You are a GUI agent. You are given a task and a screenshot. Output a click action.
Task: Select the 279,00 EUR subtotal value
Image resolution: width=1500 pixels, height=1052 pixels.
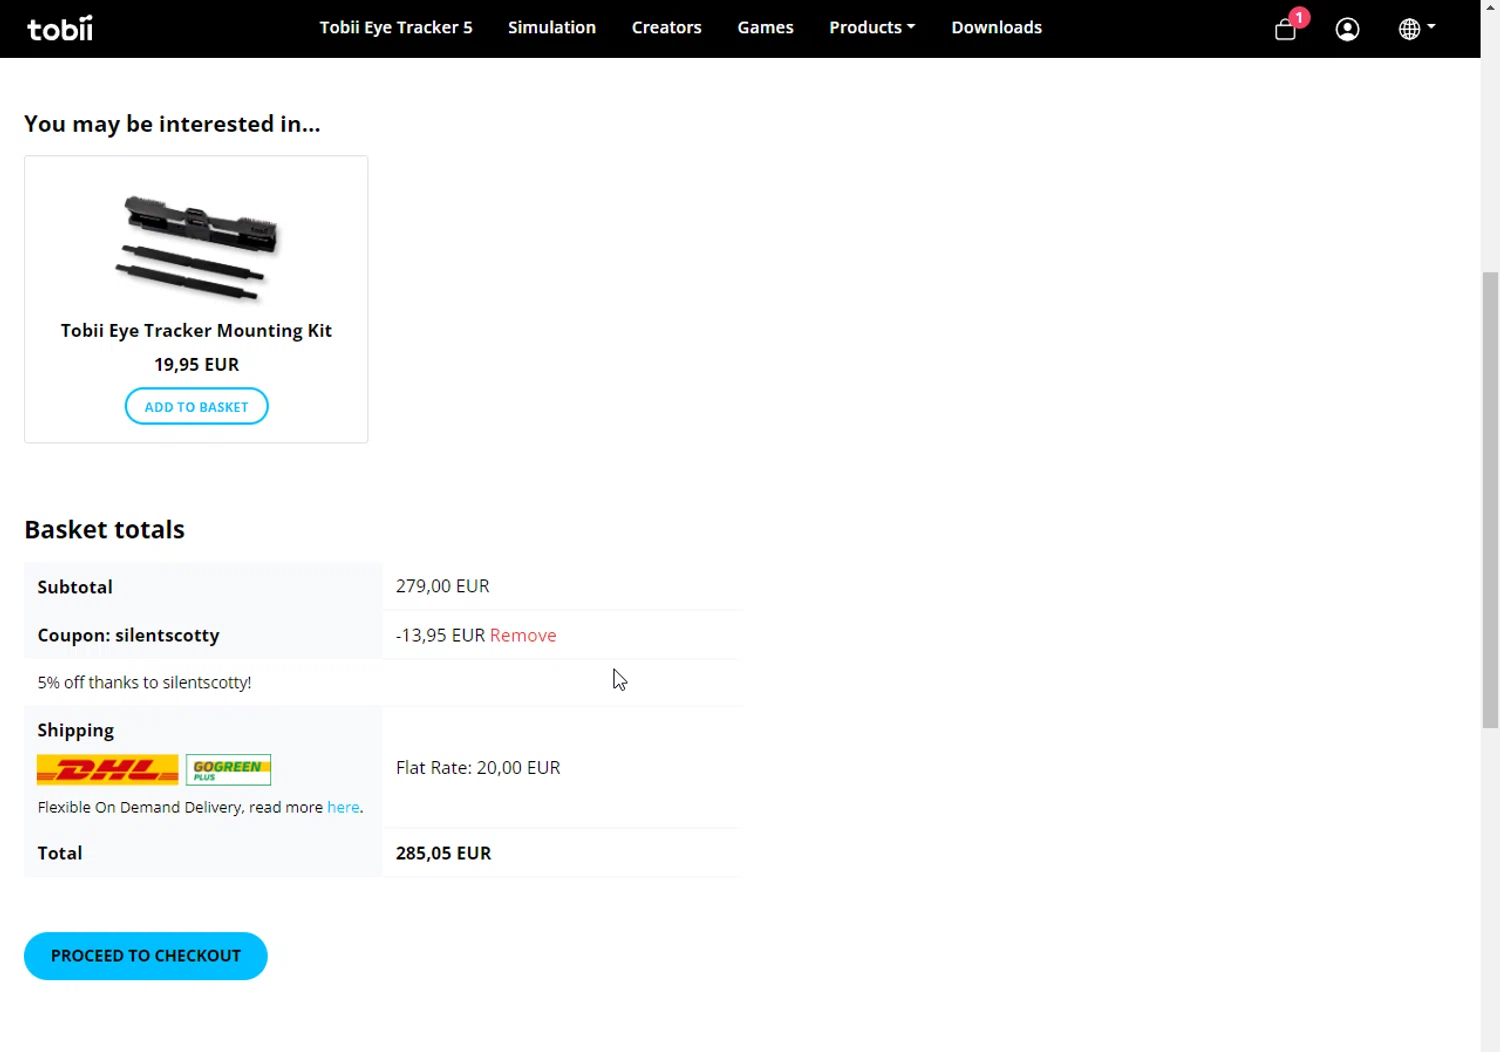click(x=442, y=586)
